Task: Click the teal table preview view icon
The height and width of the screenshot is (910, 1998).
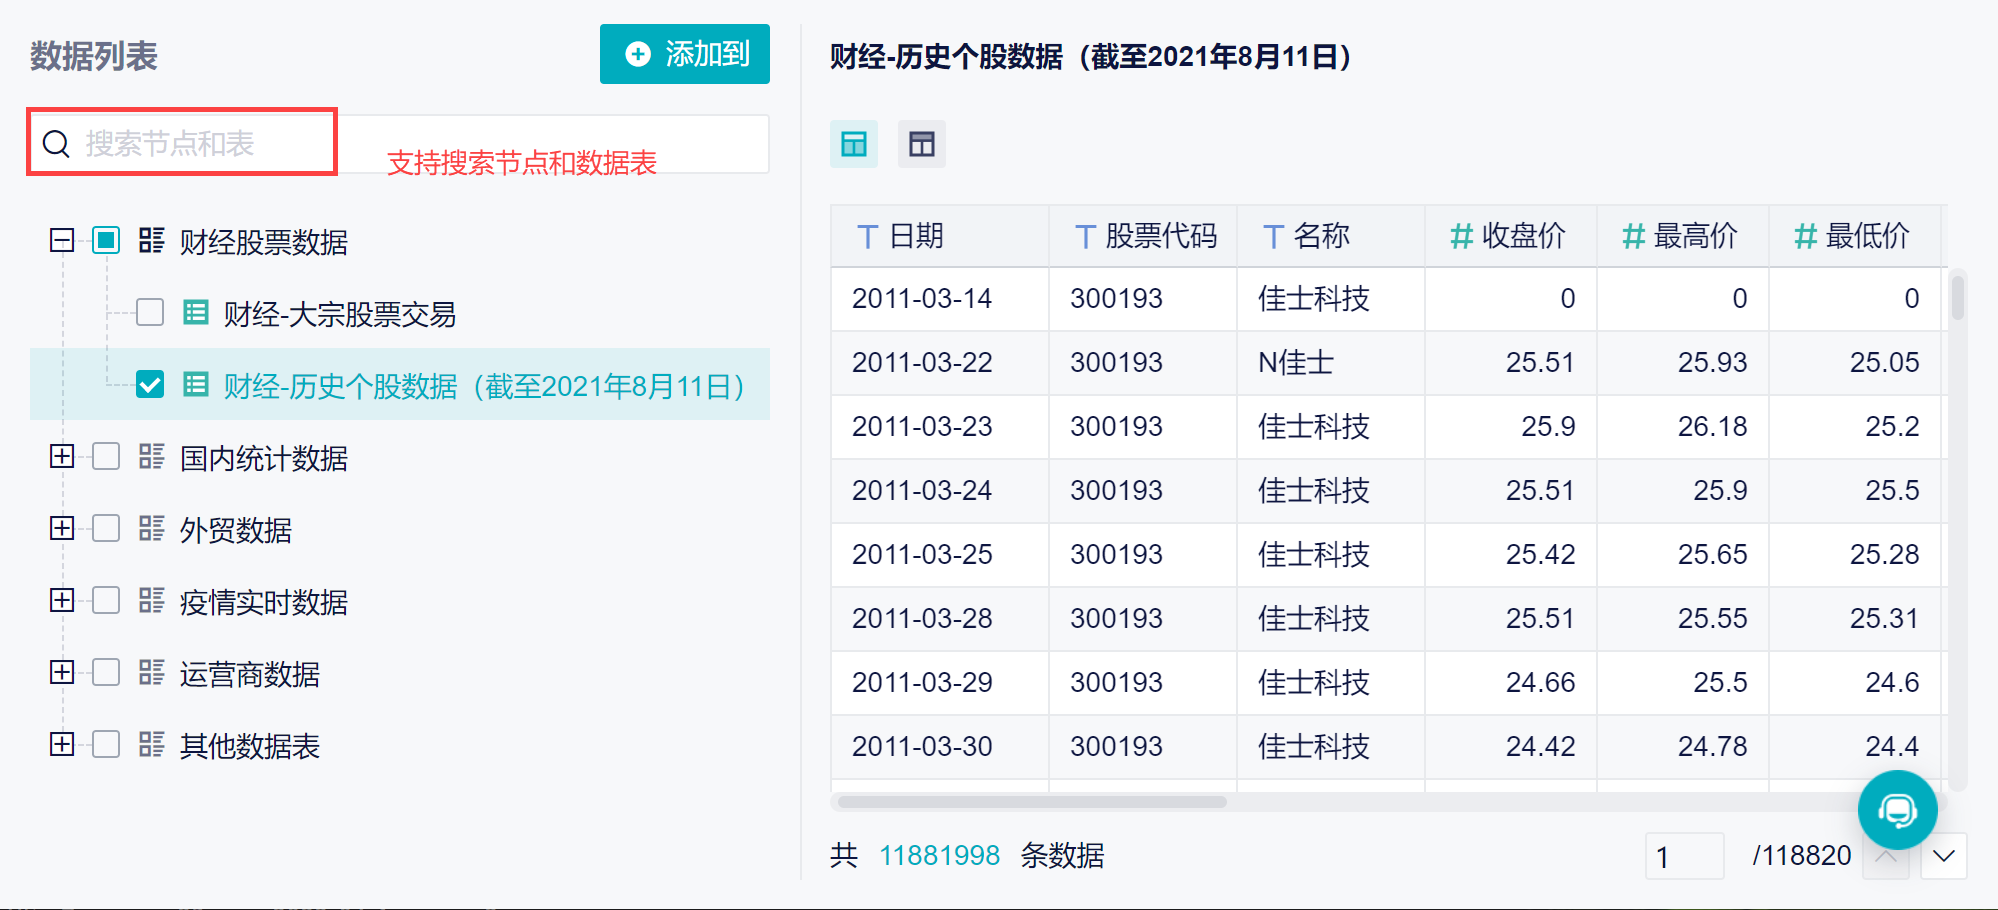Action: coord(854,144)
